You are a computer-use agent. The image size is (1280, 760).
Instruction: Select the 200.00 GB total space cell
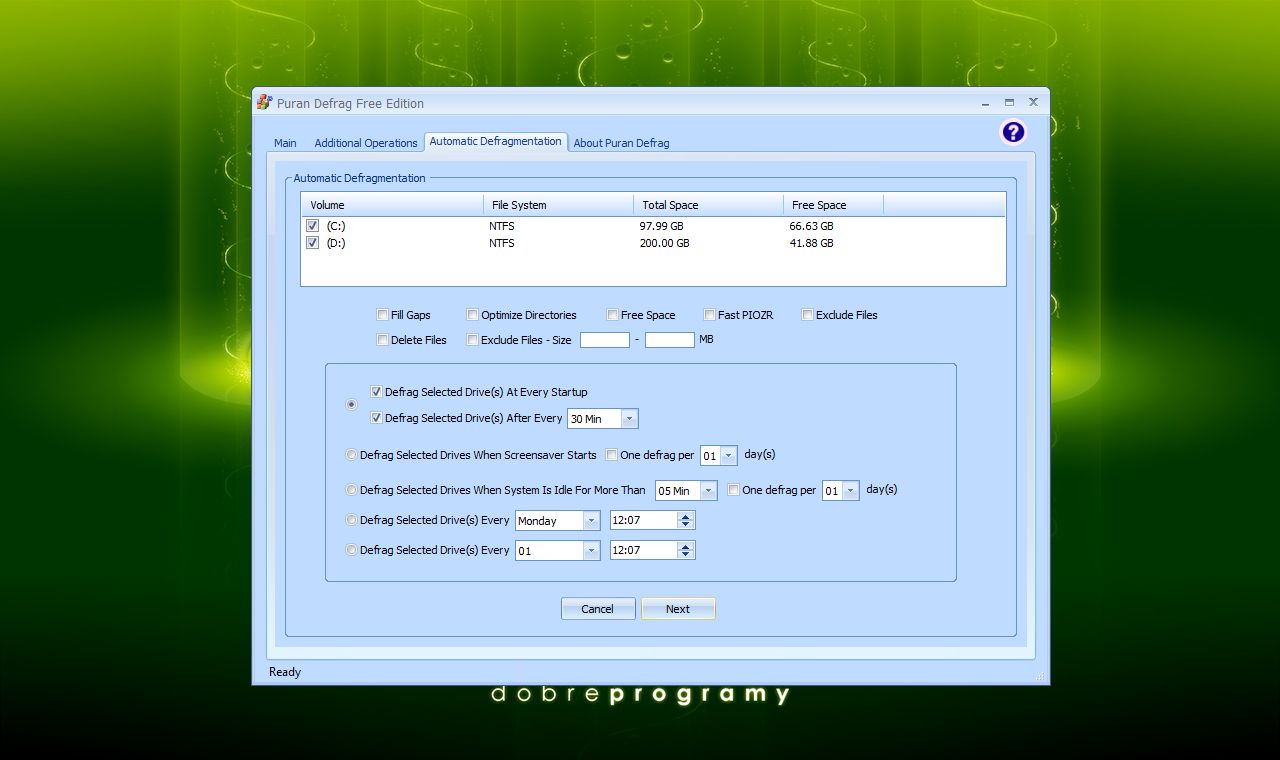[x=665, y=243]
